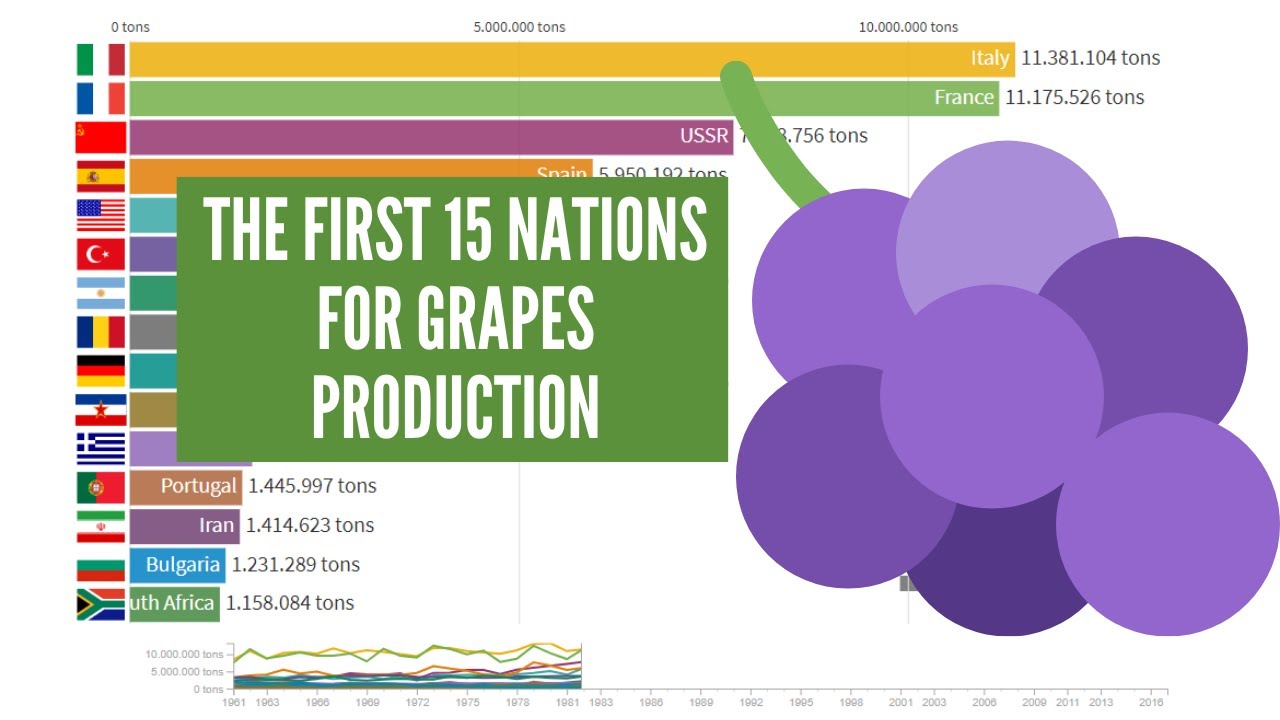Click the 1961 year on the timeline
Image resolution: width=1280 pixels, height=720 pixels.
coord(234,703)
